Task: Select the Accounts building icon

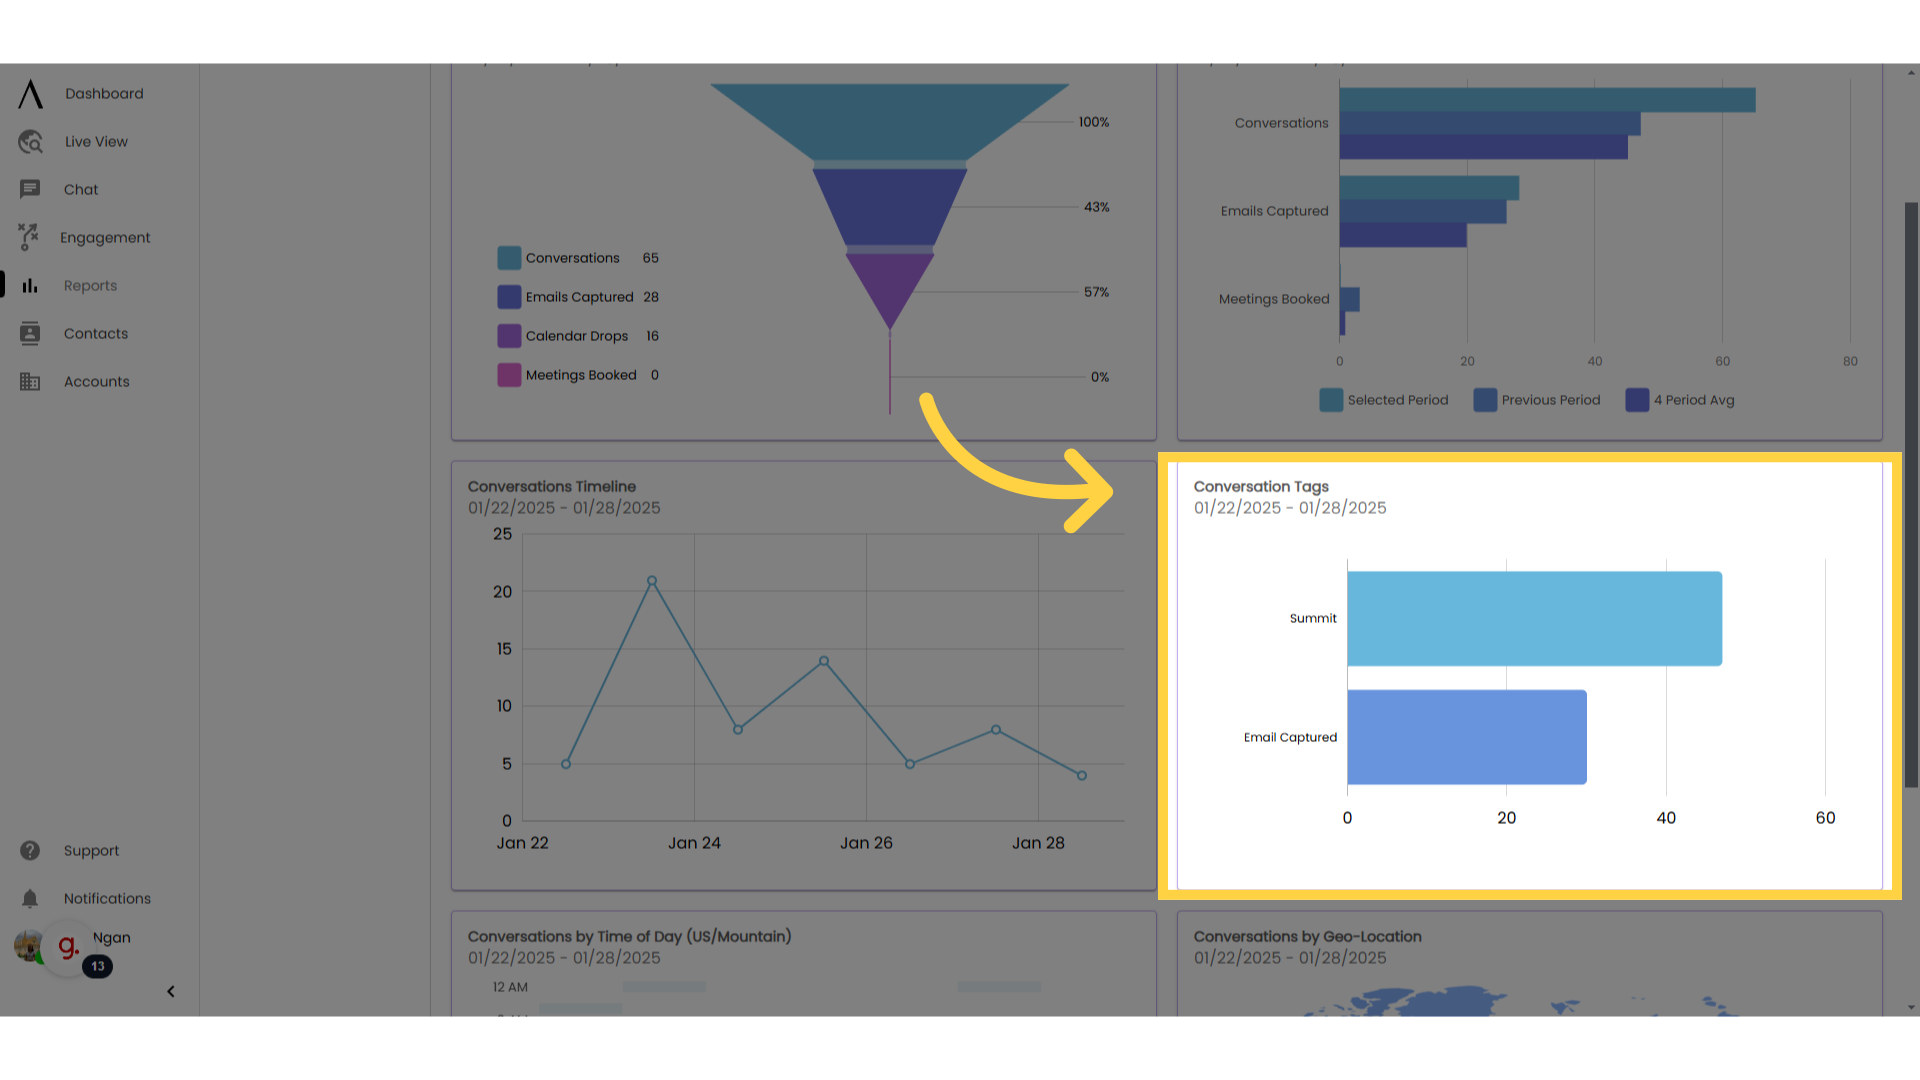Action: pos(30,381)
